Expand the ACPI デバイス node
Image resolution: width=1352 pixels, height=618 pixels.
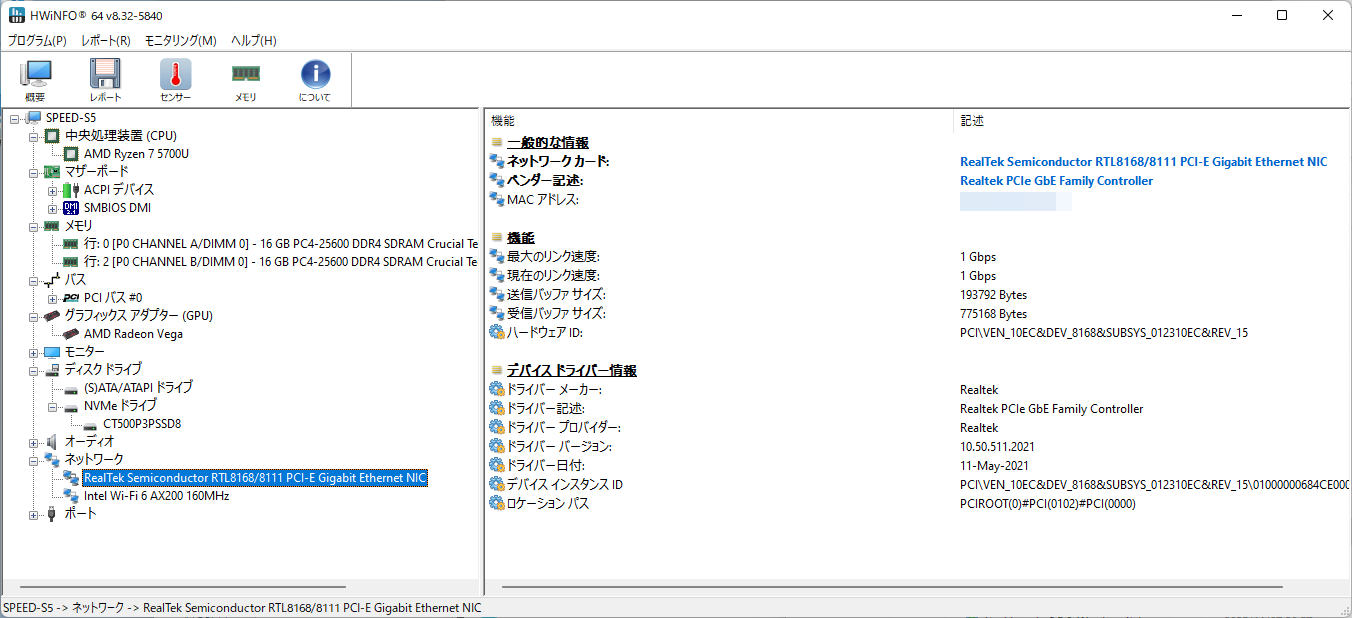pyautogui.click(x=52, y=190)
